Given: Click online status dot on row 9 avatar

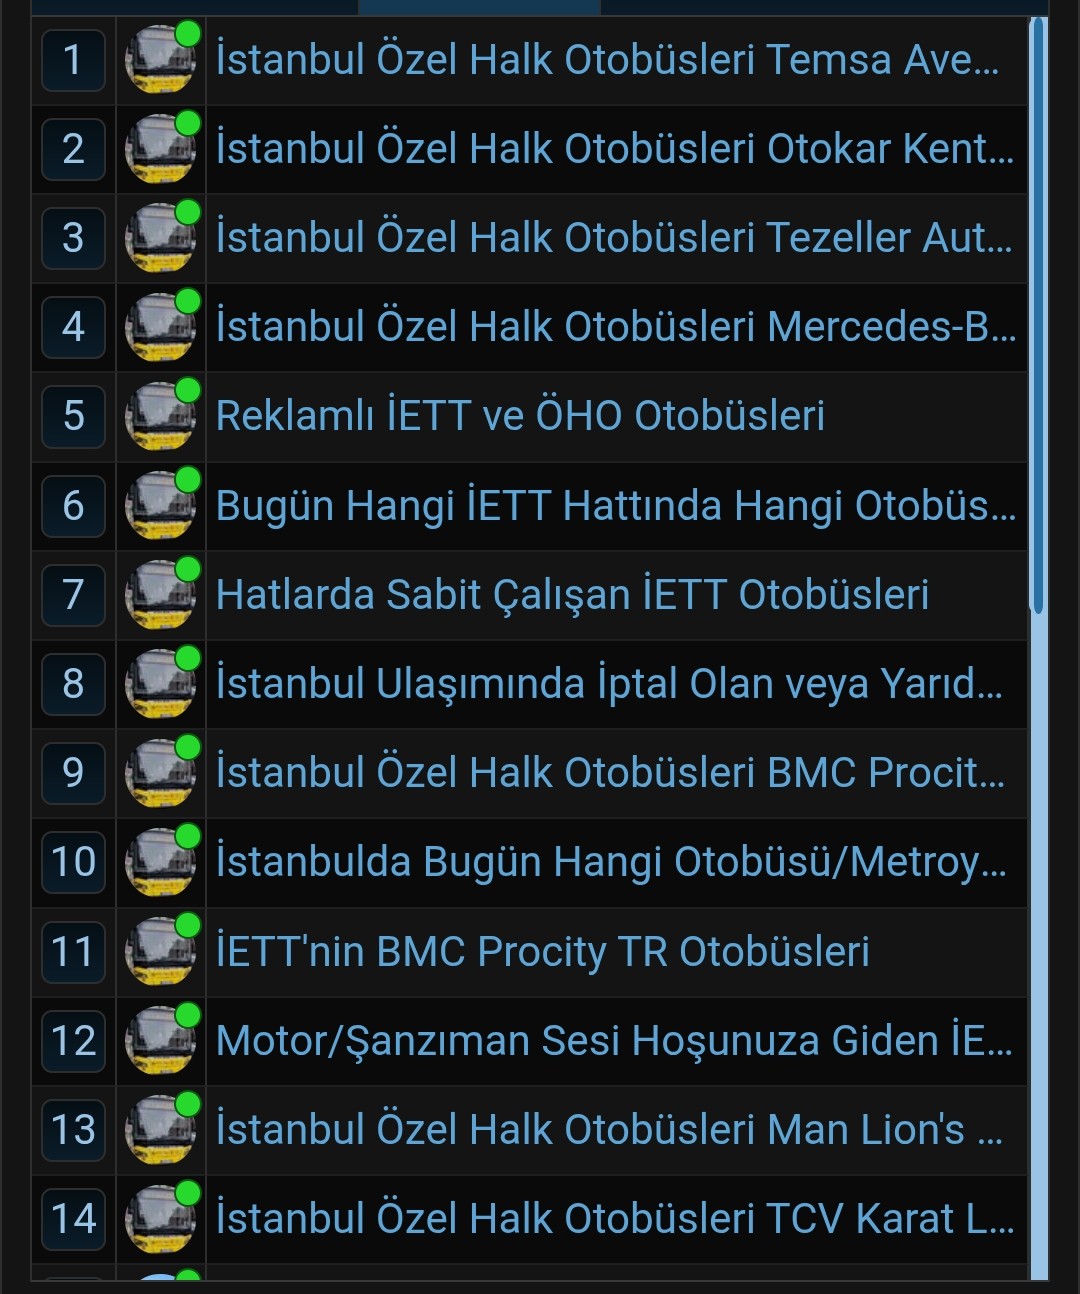Looking at the screenshot, I should pyautogui.click(x=188, y=748).
